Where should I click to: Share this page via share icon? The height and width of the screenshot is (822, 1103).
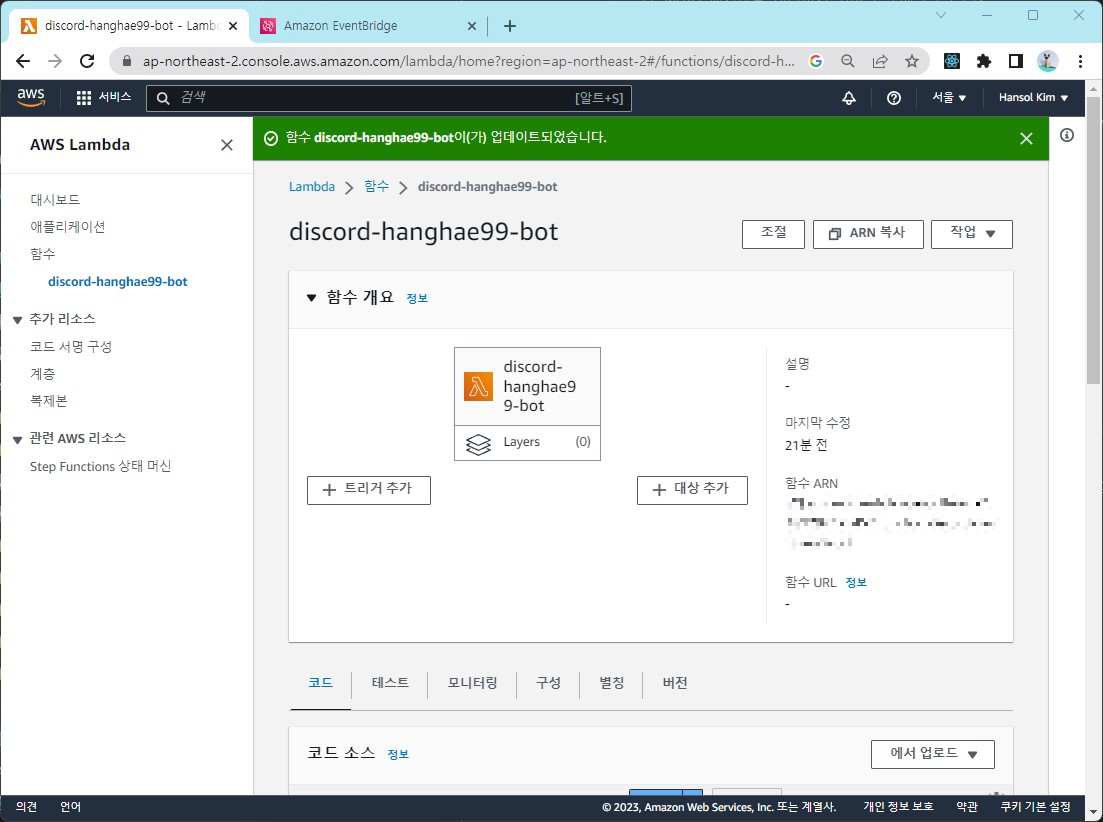pyautogui.click(x=880, y=61)
